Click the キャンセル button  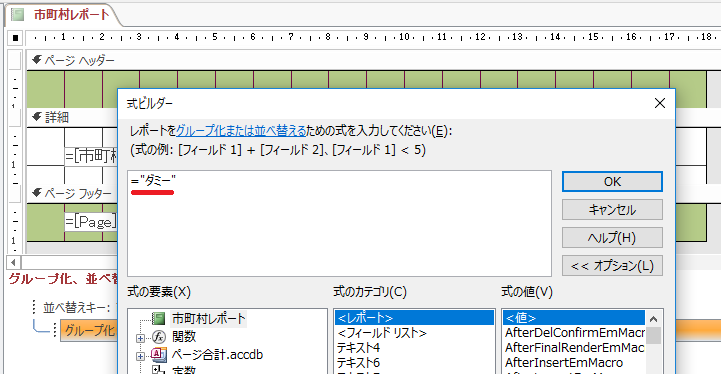[x=612, y=210]
